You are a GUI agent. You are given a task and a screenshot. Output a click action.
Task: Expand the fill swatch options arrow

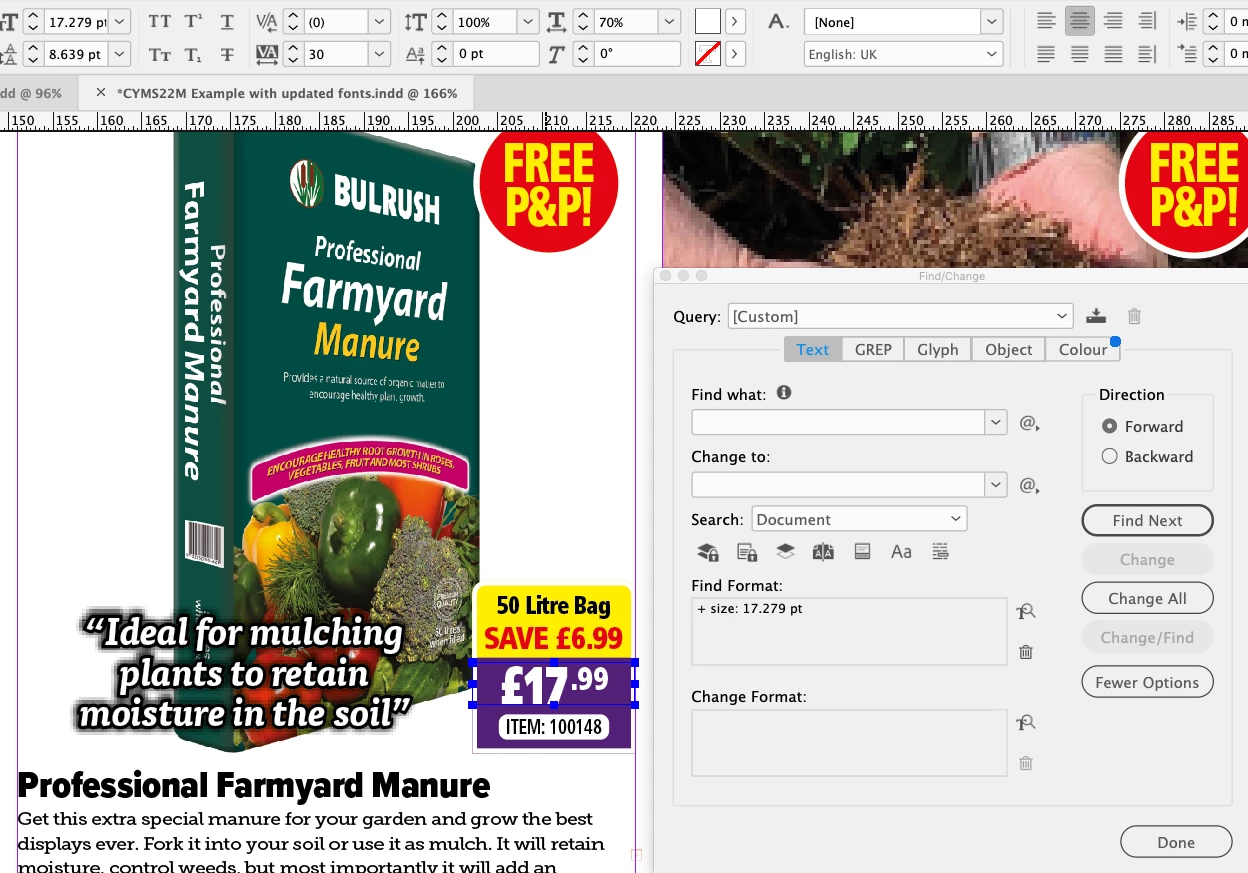735,21
